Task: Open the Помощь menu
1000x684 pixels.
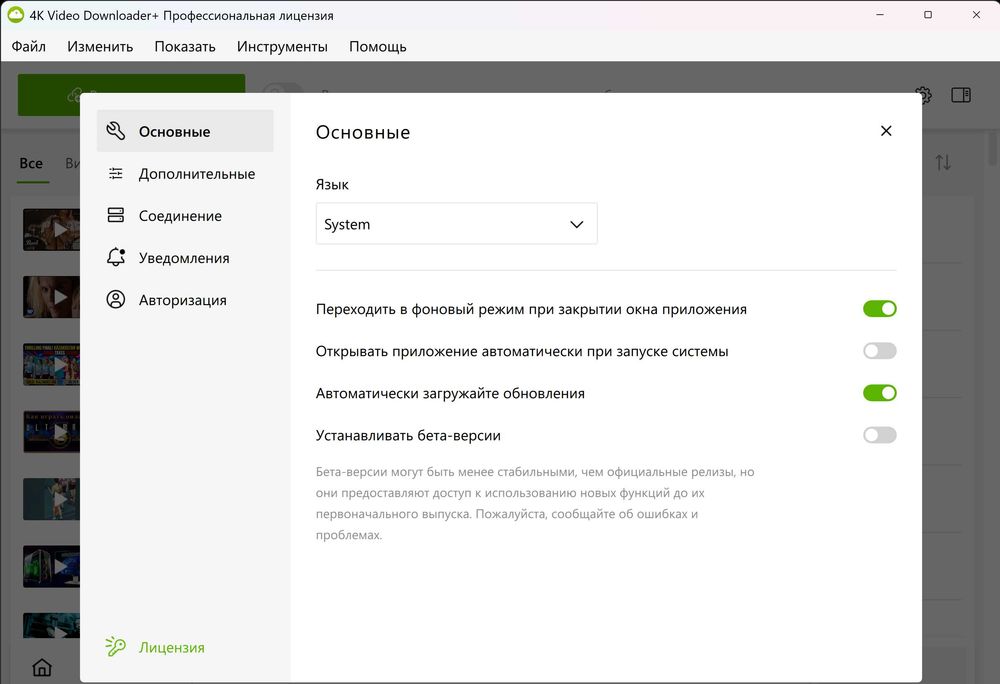Action: pyautogui.click(x=378, y=47)
